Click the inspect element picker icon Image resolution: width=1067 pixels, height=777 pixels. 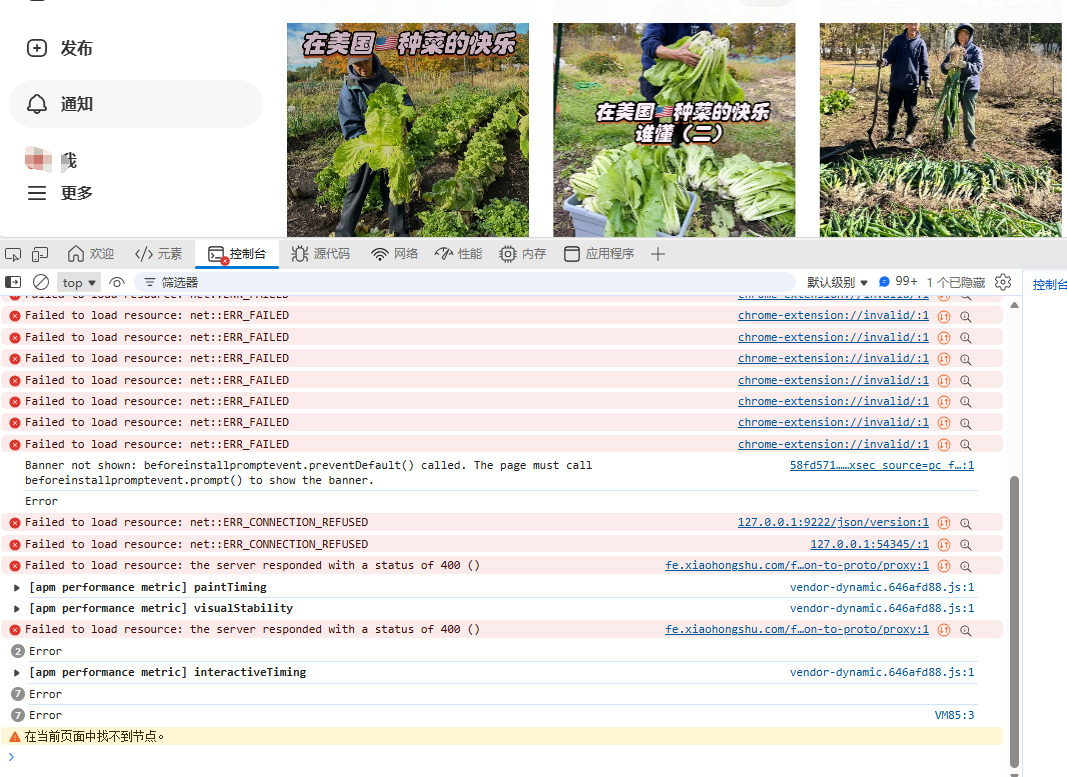tap(13, 254)
